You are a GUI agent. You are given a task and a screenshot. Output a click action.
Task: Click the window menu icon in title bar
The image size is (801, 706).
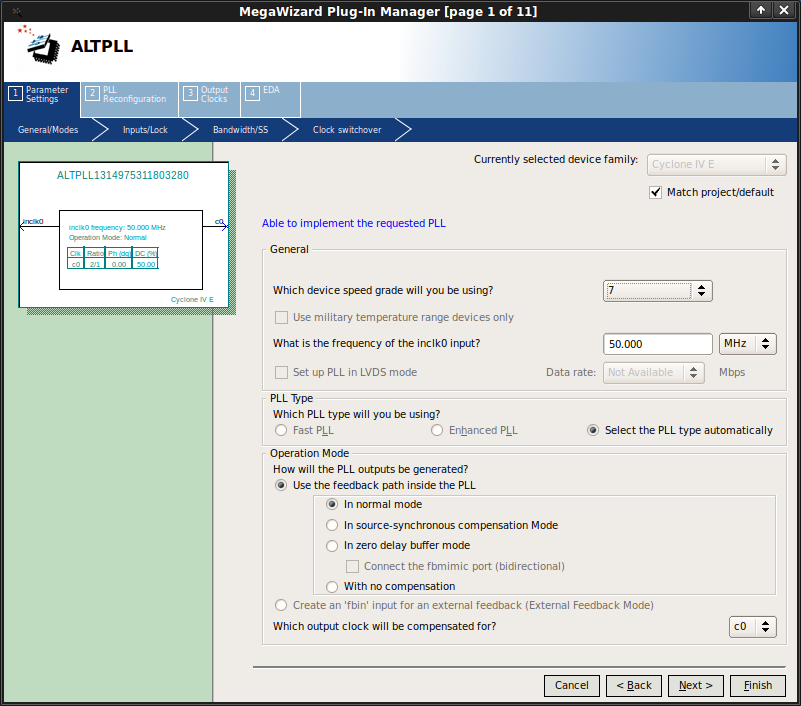(x=17, y=11)
